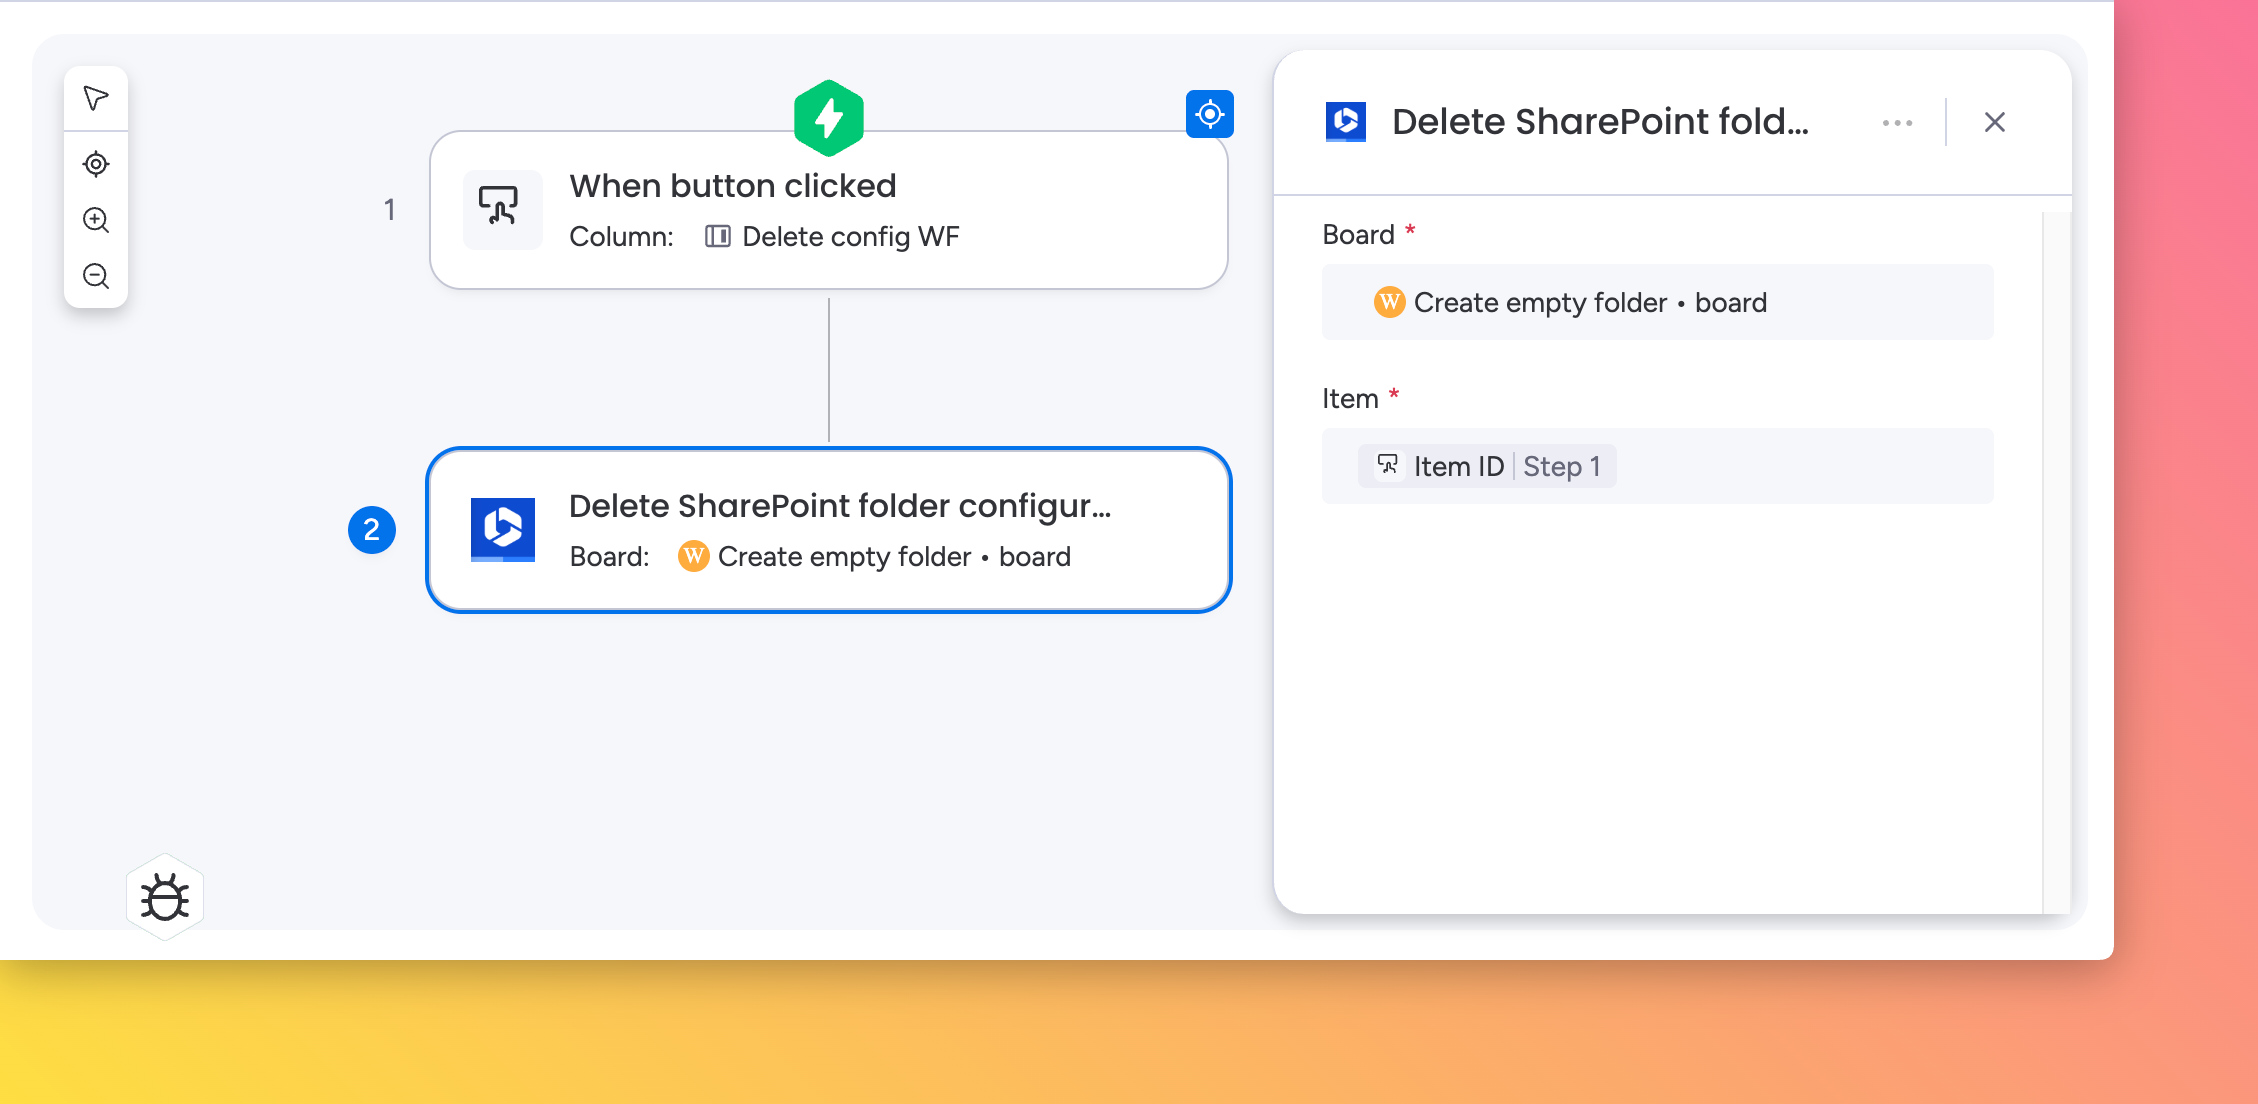
Task: Click the Item ID Step 1 chip
Action: pyautogui.click(x=1488, y=466)
